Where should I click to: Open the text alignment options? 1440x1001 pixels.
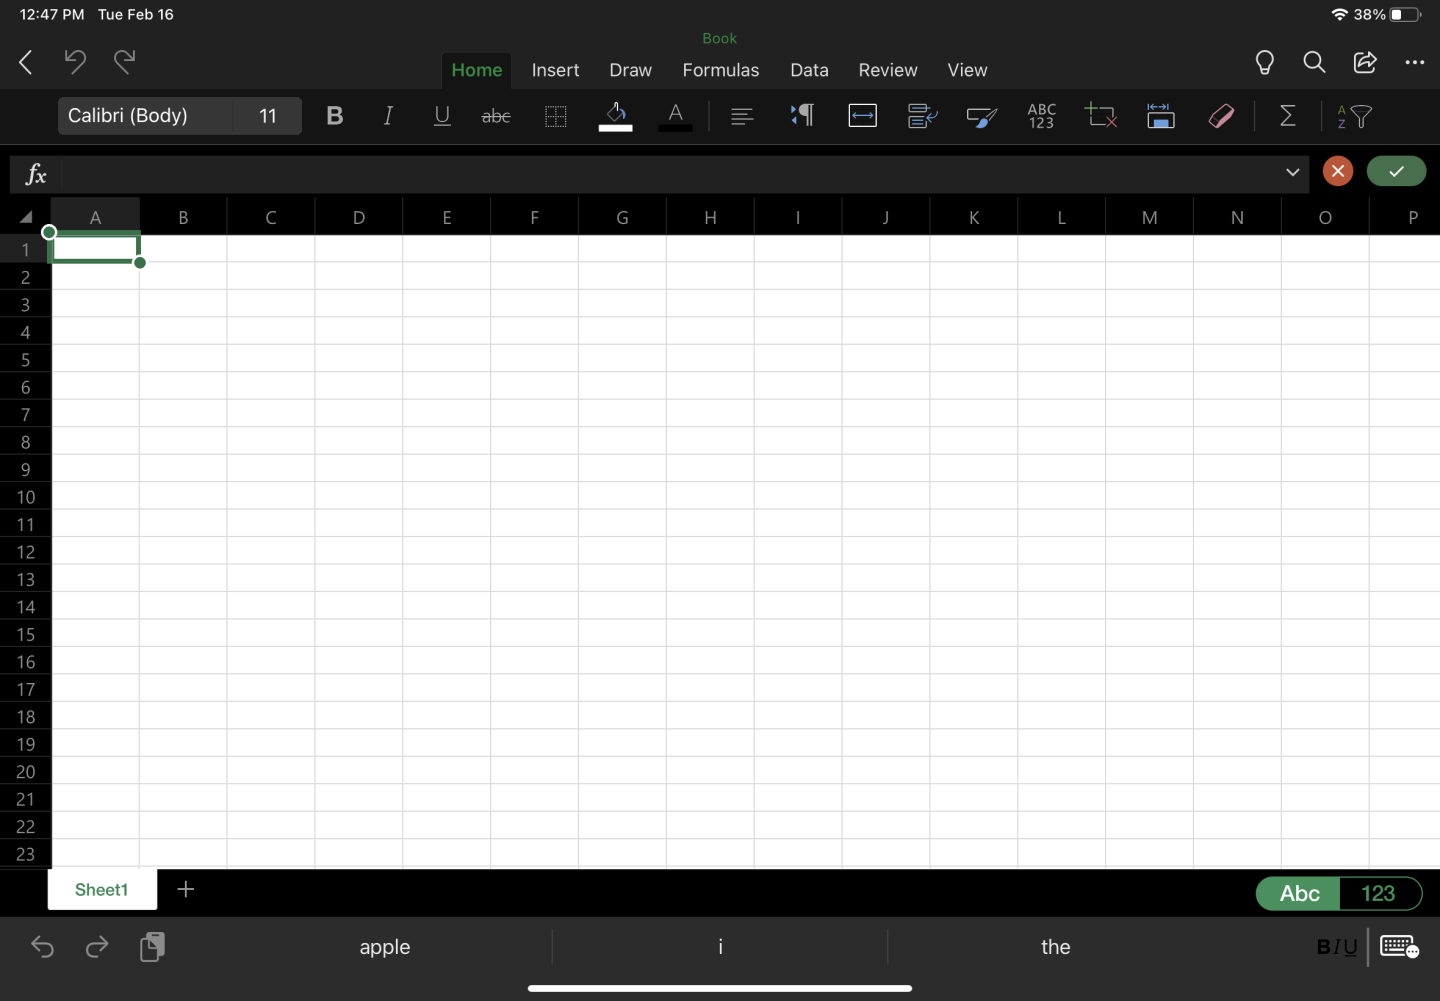tap(742, 116)
